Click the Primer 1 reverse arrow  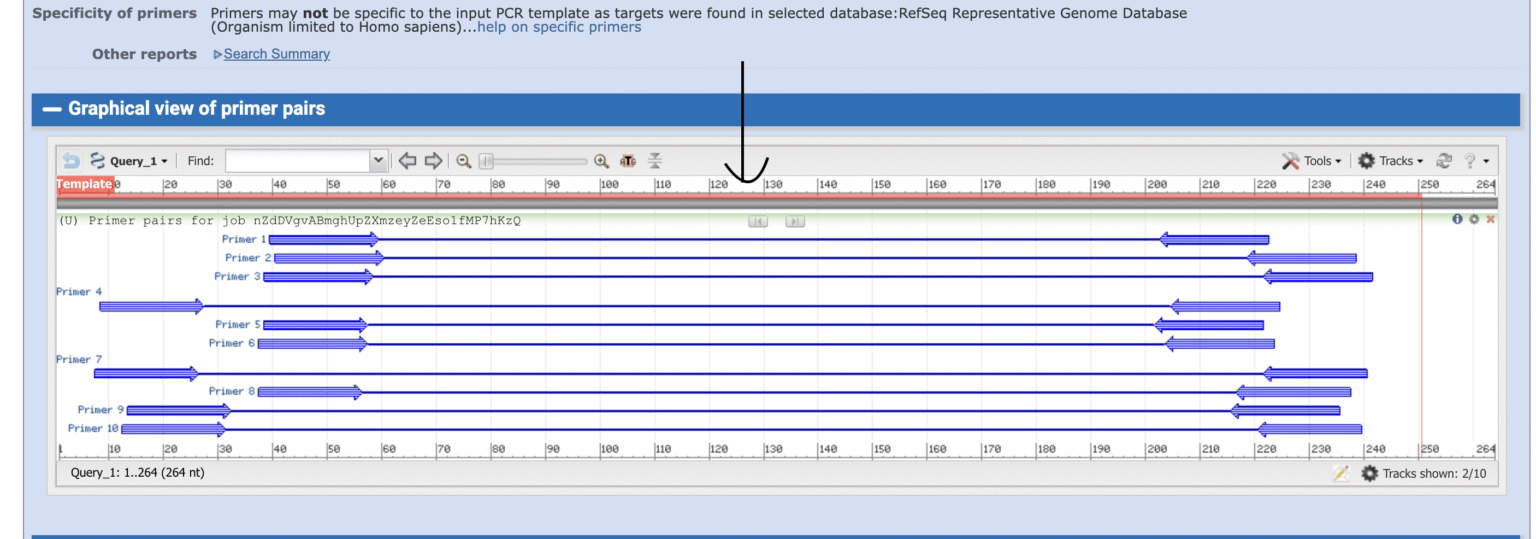pos(1214,240)
